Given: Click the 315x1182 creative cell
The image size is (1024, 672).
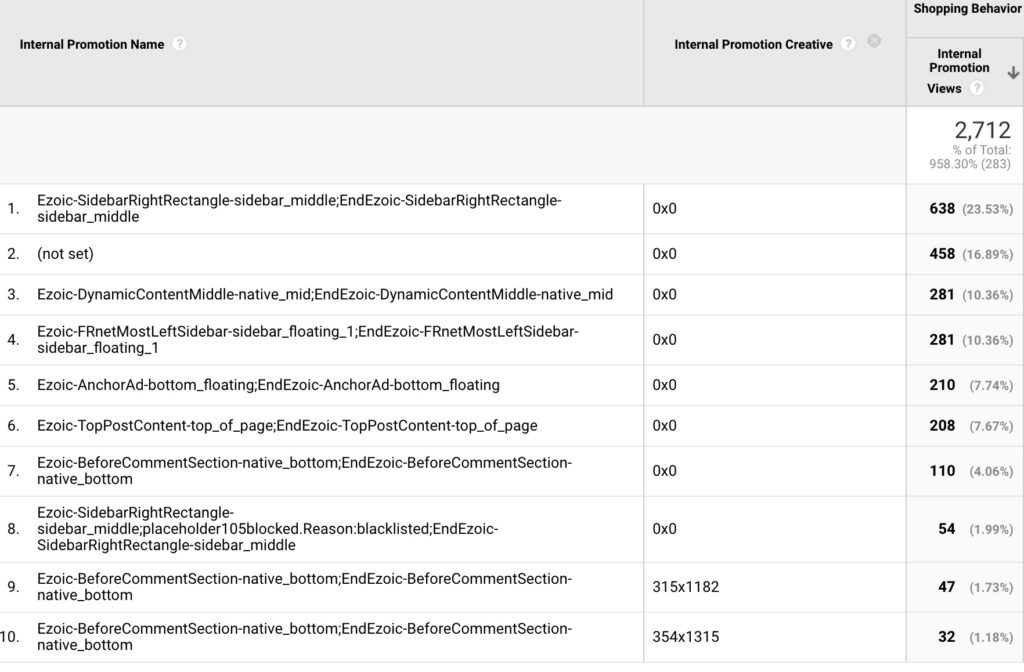Looking at the screenshot, I should pyautogui.click(x=686, y=587).
